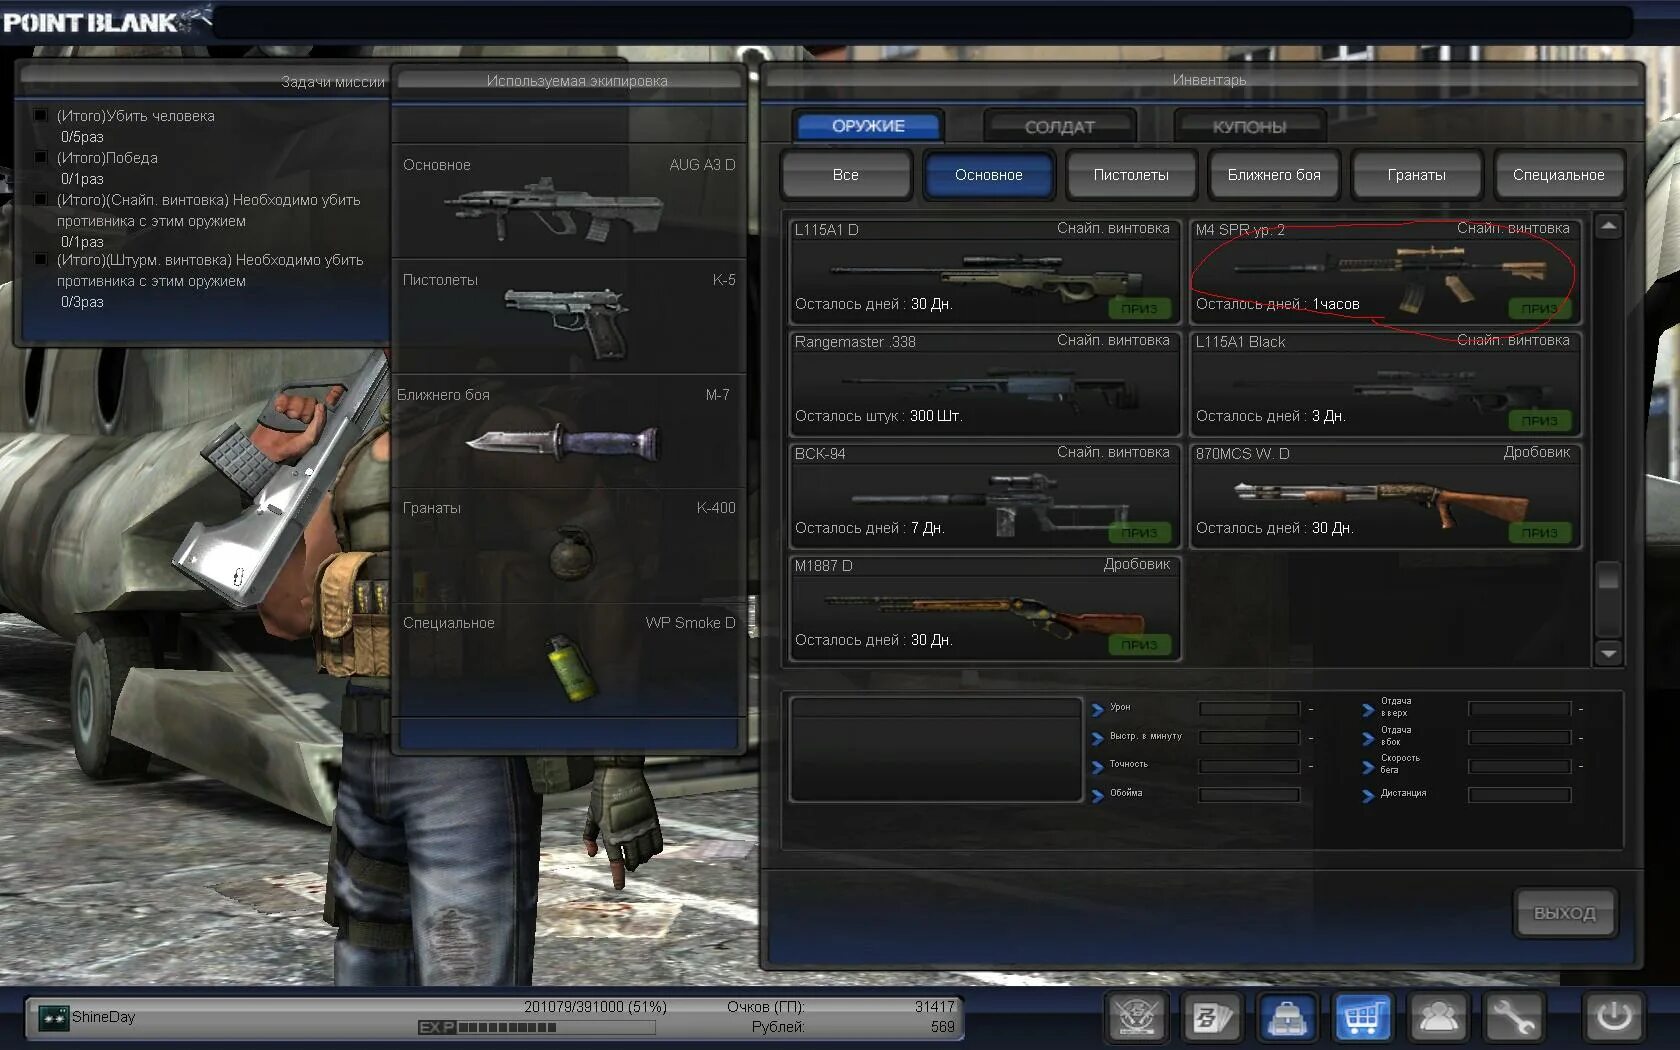This screenshot has height=1050, width=1680.
Task: Click the Урон arrow icon
Action: point(1097,710)
